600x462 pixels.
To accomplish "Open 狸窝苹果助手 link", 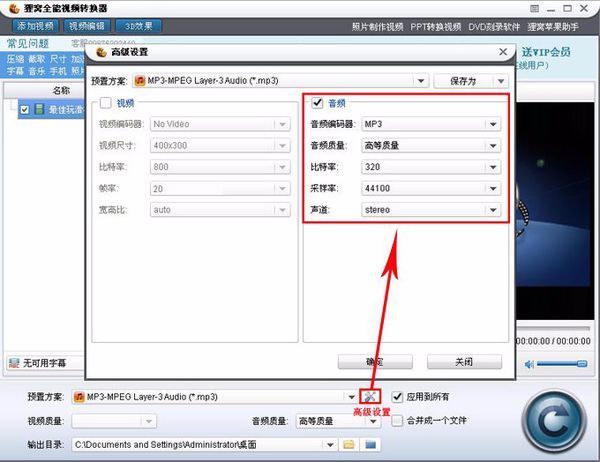I will coord(553,27).
